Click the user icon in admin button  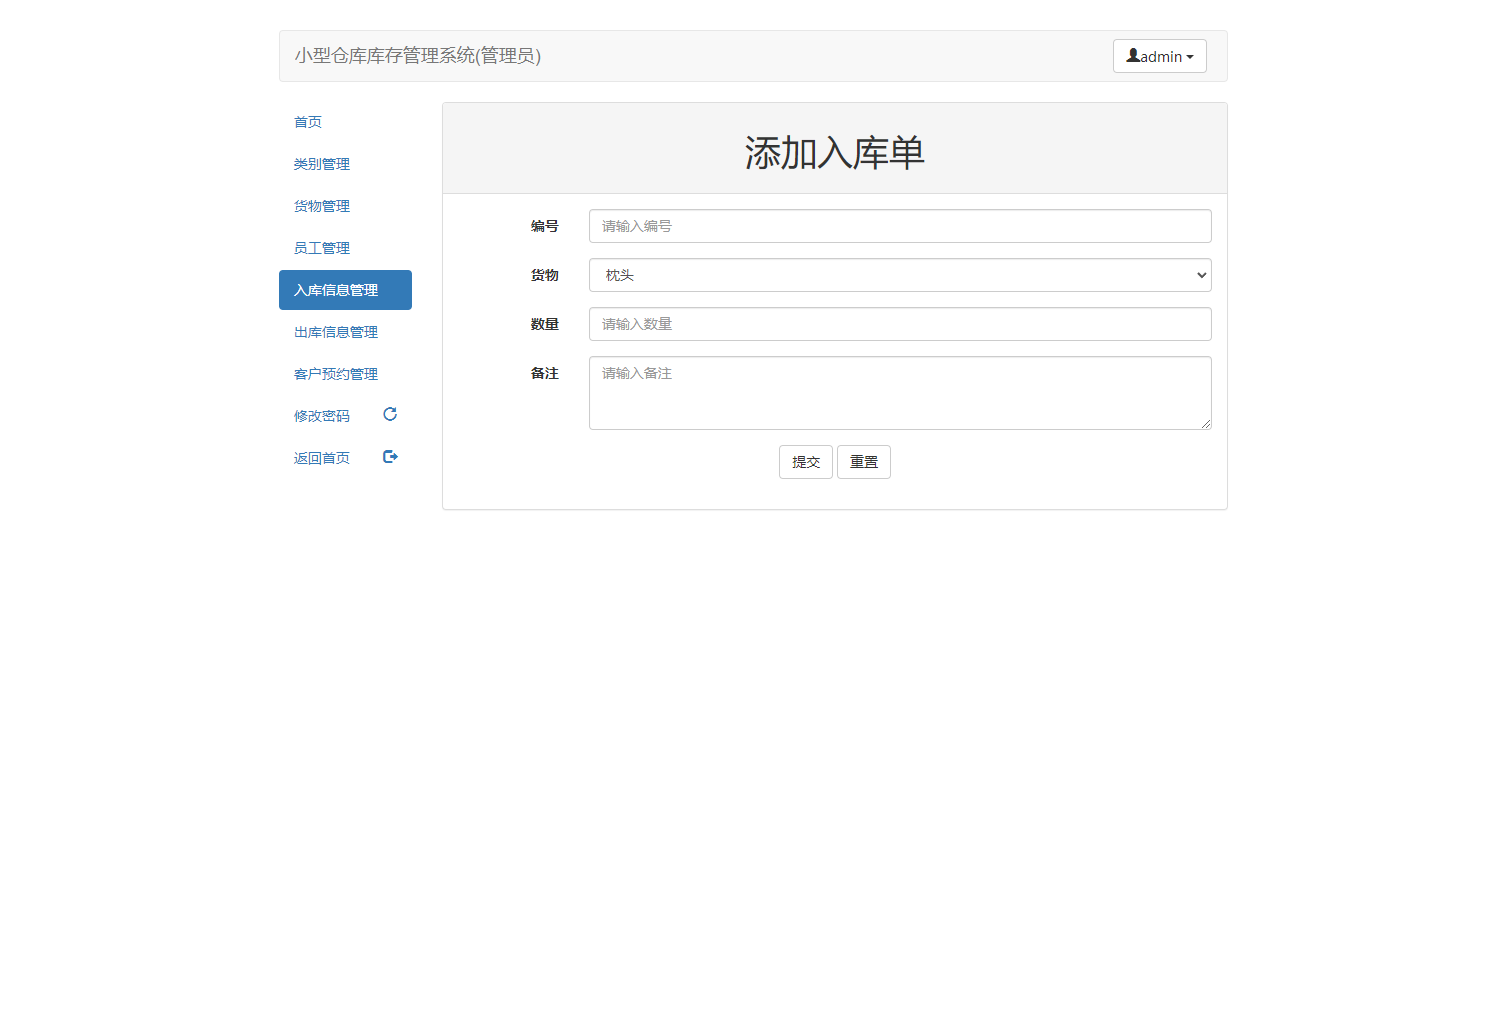[1133, 56]
